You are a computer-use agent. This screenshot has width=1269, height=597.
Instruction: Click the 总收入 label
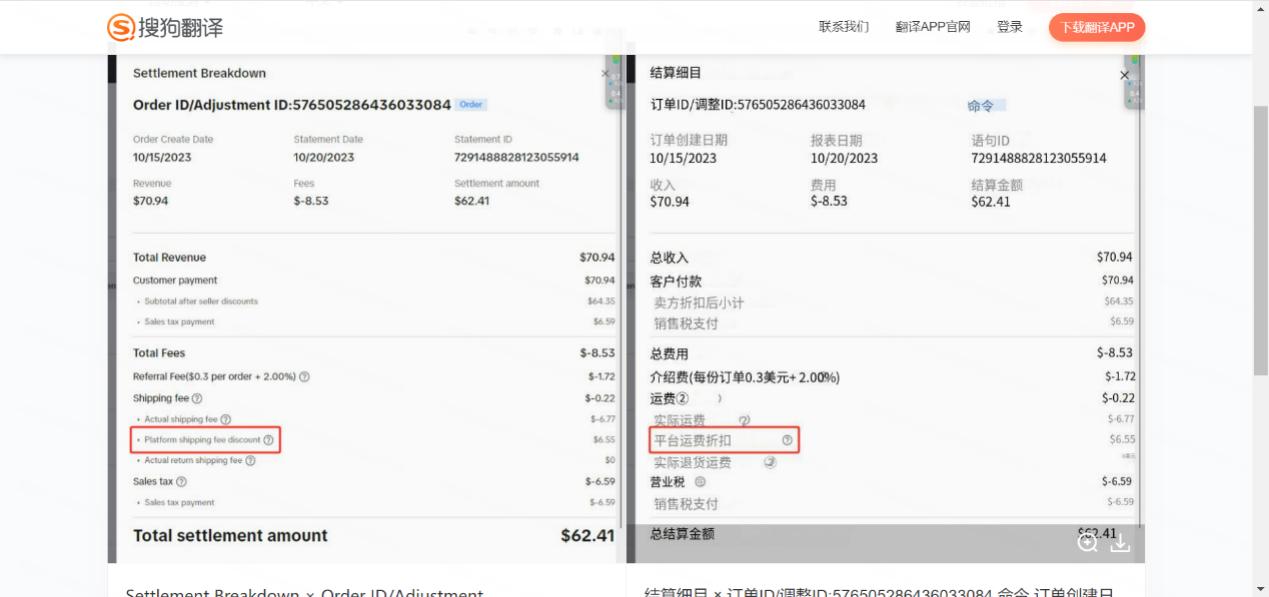point(669,258)
